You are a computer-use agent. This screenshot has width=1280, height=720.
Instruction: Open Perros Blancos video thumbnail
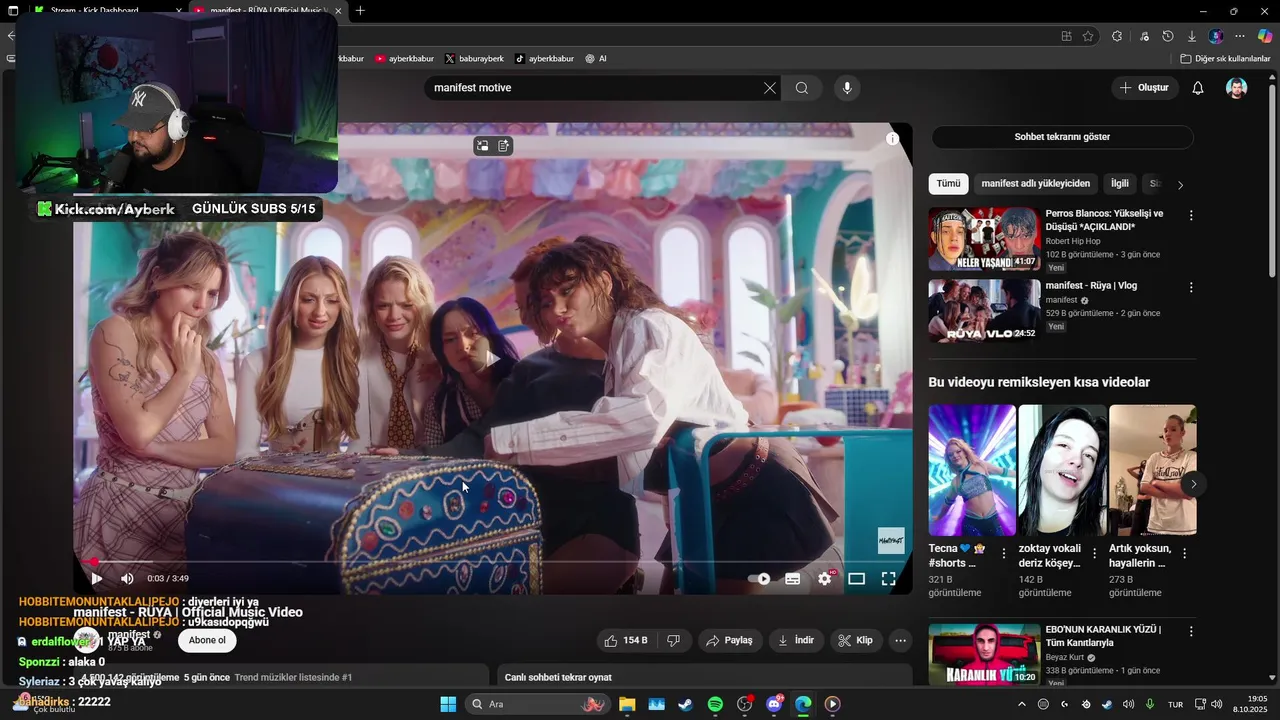pos(984,239)
